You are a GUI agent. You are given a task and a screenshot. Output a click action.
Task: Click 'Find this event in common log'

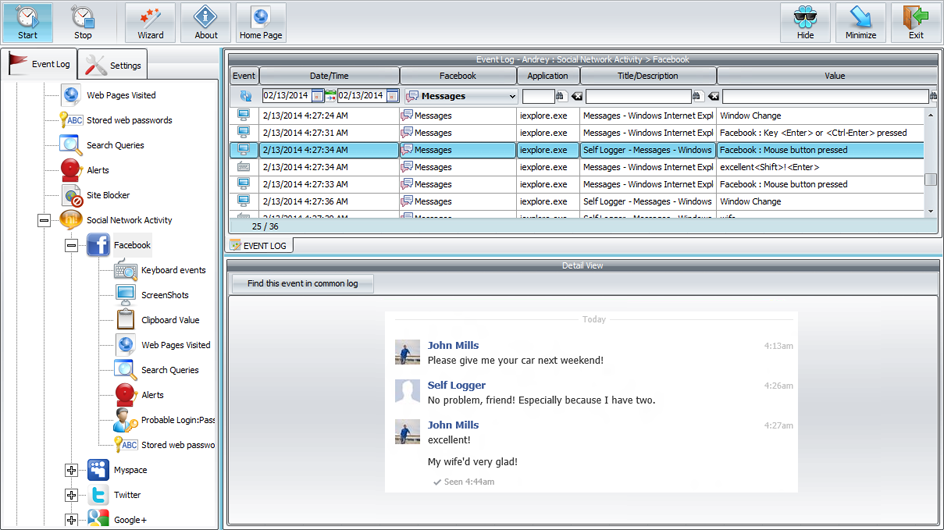pos(302,284)
